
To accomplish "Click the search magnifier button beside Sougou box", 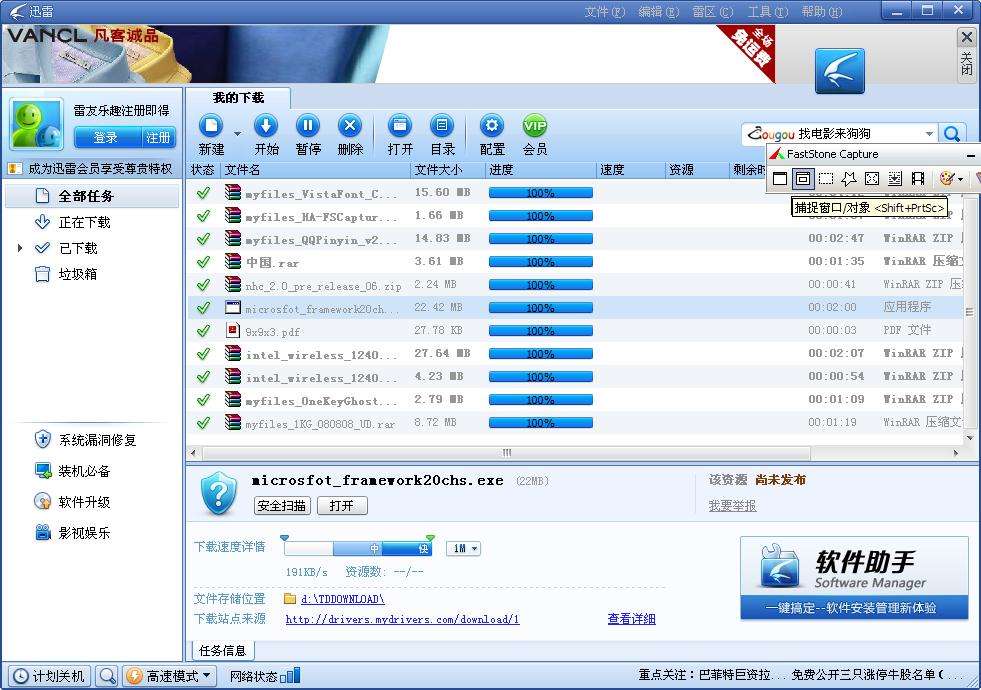I will (952, 133).
